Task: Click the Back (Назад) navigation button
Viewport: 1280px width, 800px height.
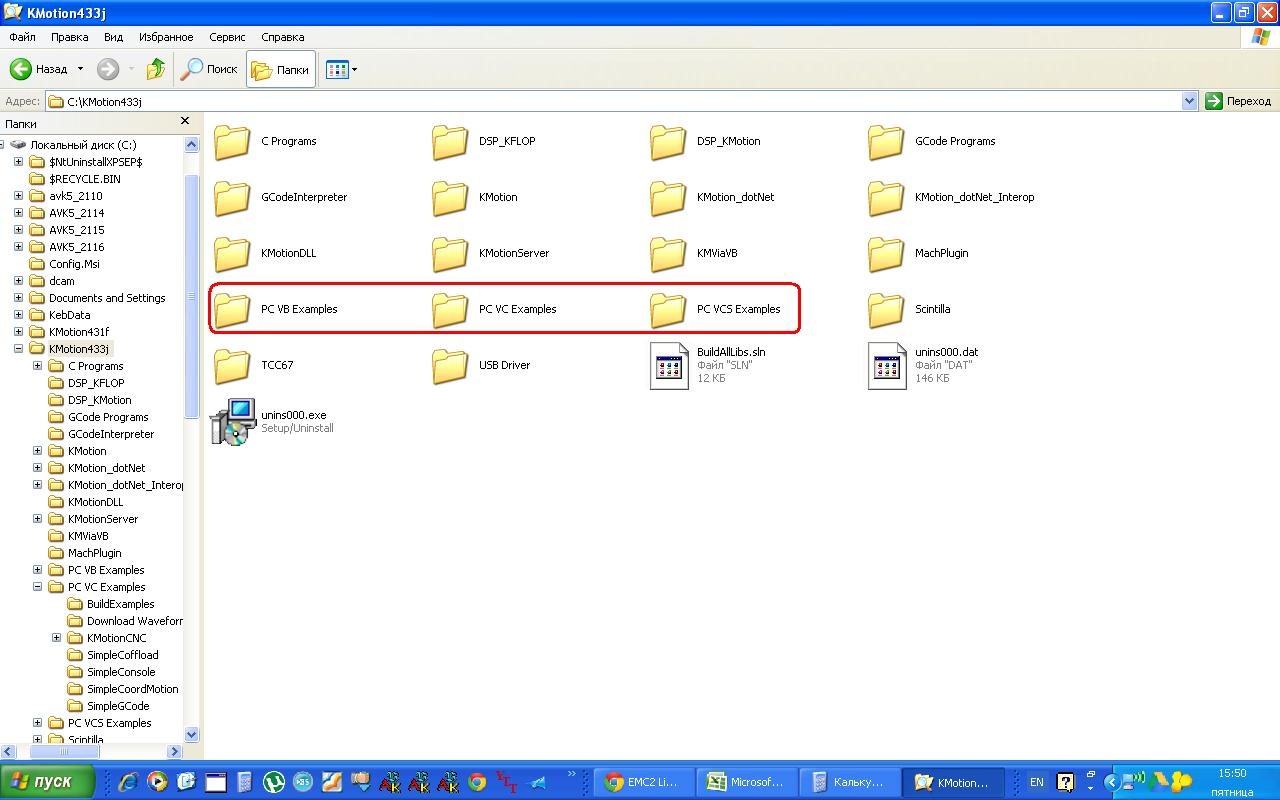Action: click(x=40, y=69)
